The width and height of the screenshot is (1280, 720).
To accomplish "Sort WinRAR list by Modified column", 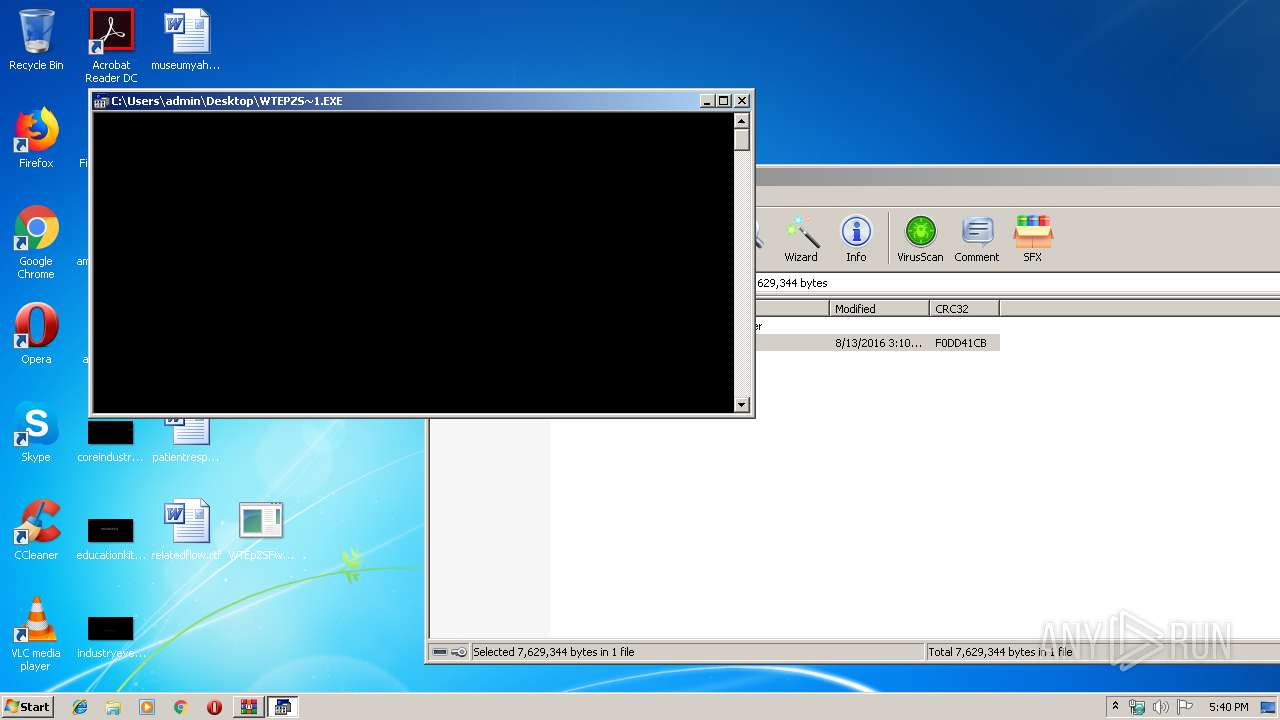I will (879, 309).
